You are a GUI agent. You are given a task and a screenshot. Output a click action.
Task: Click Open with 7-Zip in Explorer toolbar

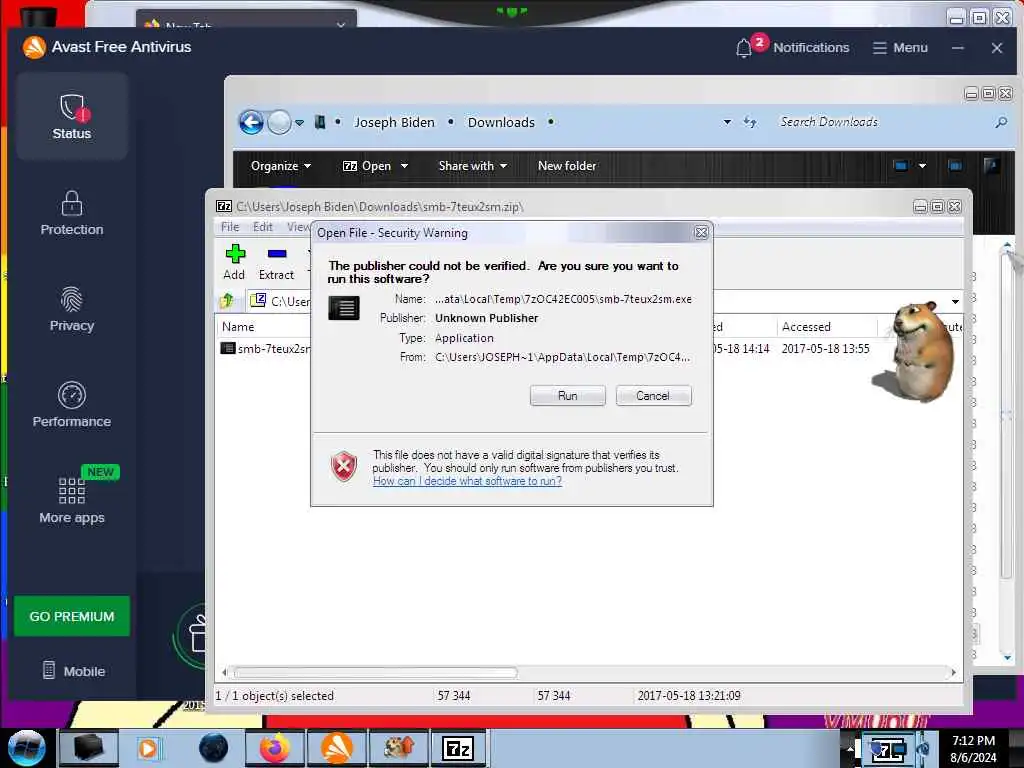367,166
